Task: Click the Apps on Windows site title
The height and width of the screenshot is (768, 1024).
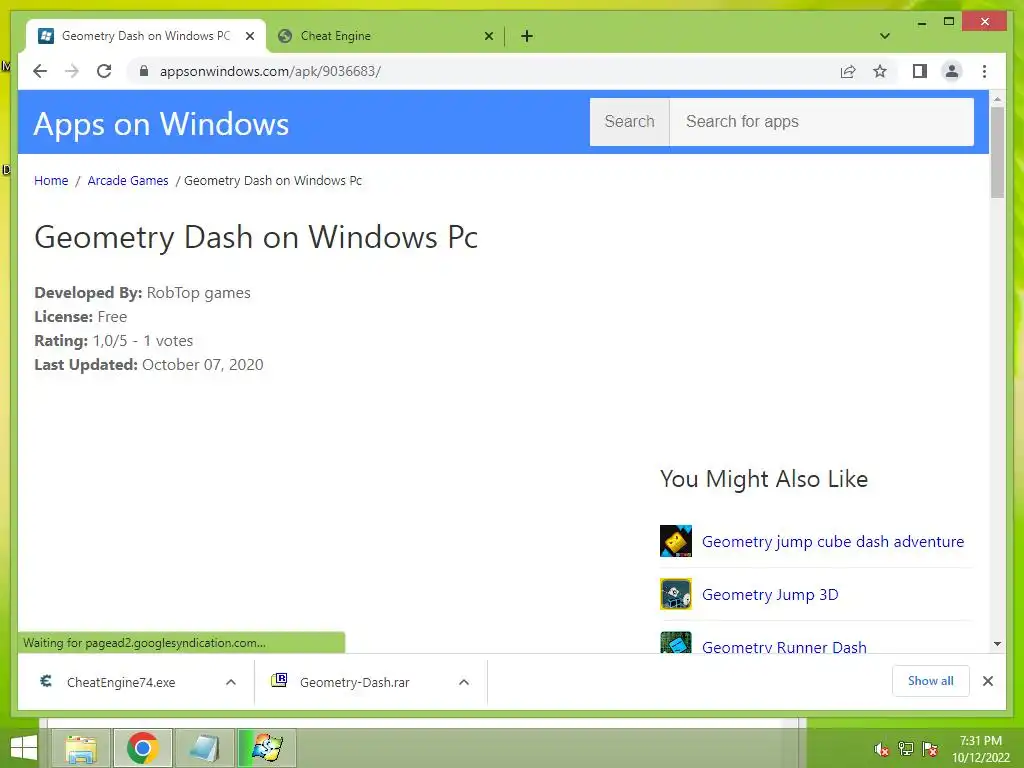Action: [x=161, y=123]
